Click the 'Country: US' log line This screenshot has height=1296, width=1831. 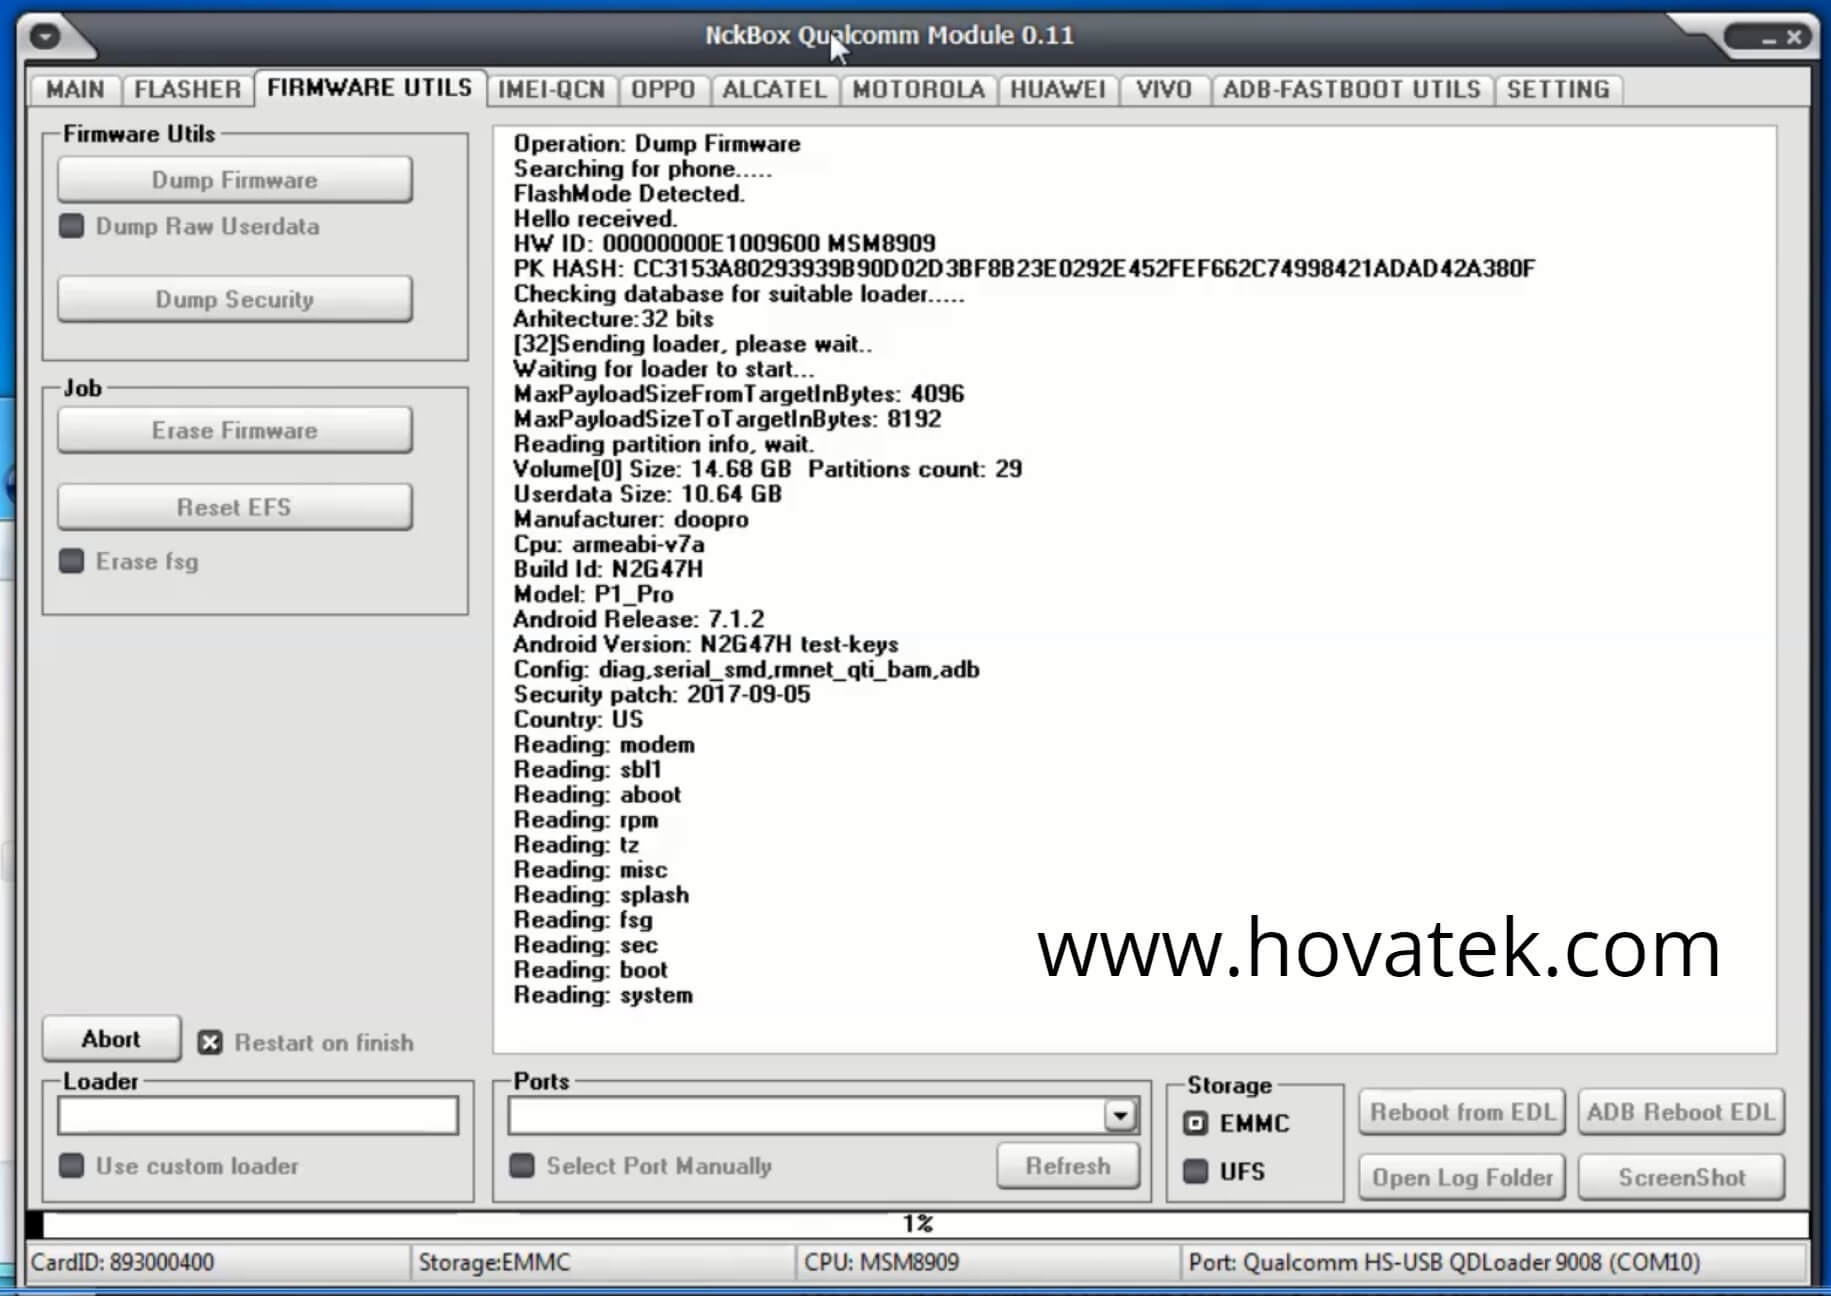578,720
